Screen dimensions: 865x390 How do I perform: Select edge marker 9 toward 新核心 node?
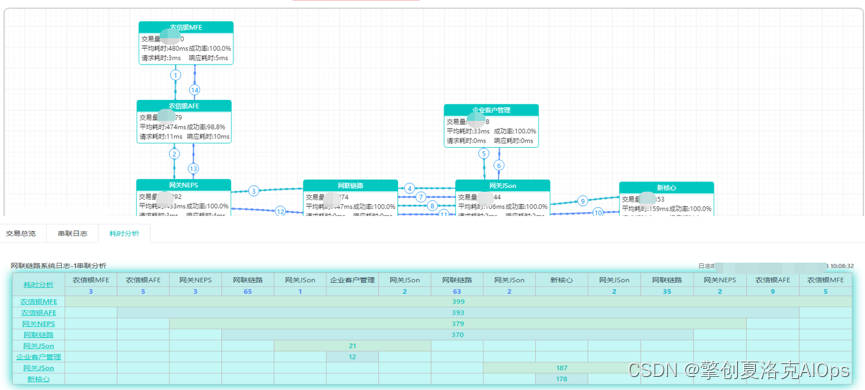click(583, 201)
